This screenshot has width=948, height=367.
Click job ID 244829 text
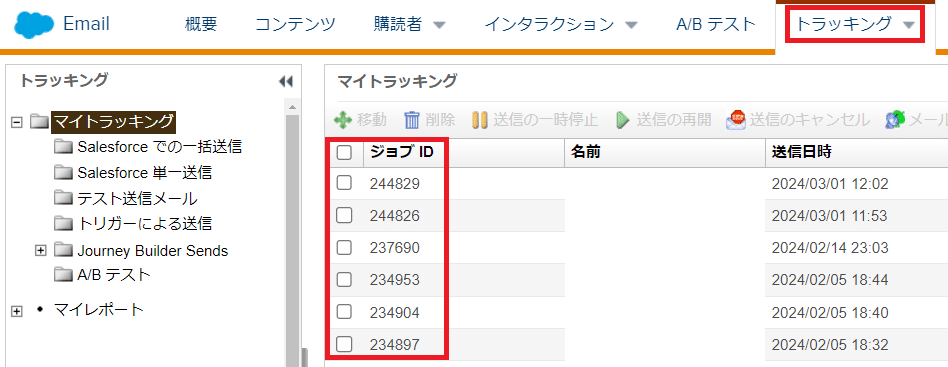point(395,184)
